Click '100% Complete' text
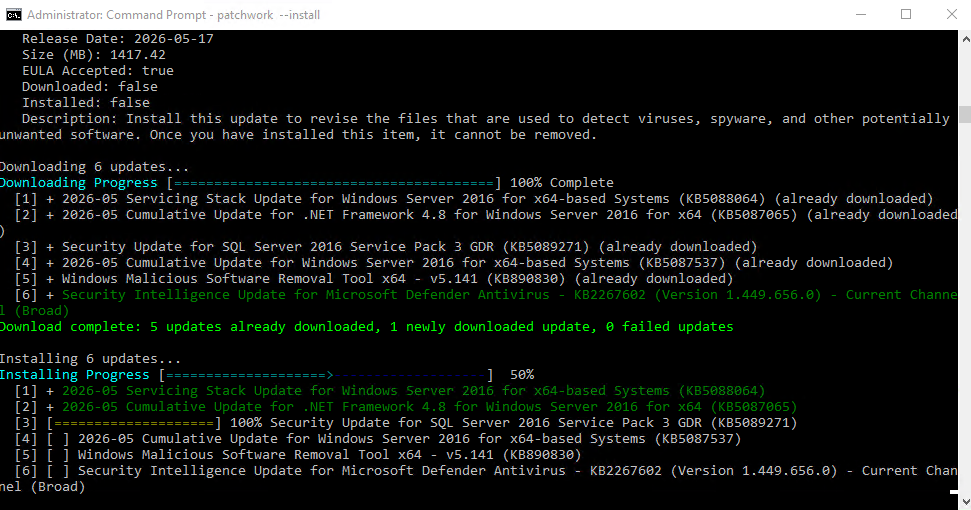971x510 pixels. point(562,183)
